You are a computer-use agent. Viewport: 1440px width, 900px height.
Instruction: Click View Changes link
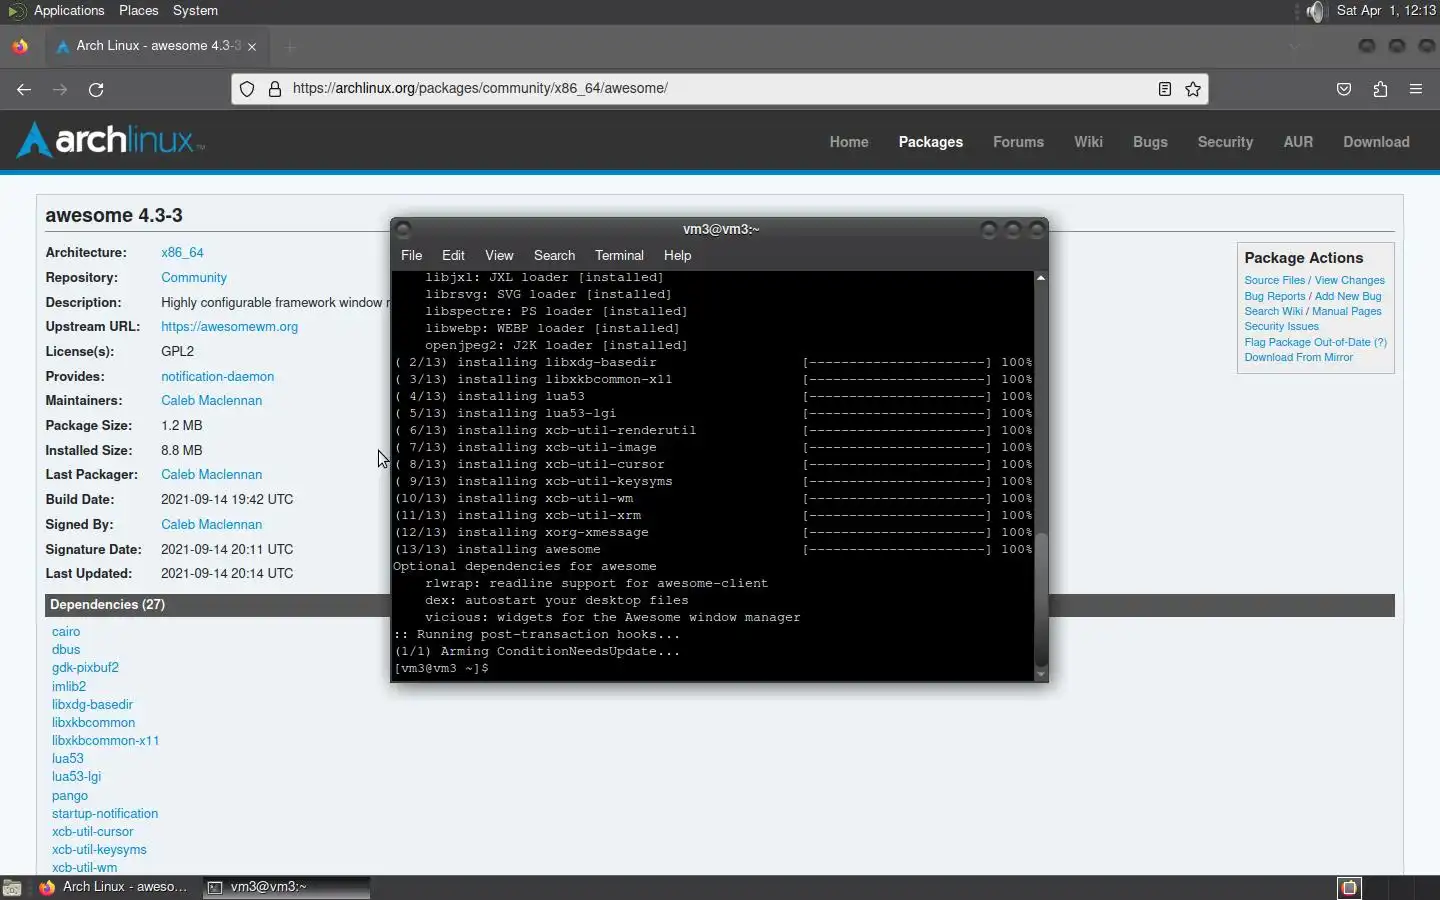[1349, 281]
